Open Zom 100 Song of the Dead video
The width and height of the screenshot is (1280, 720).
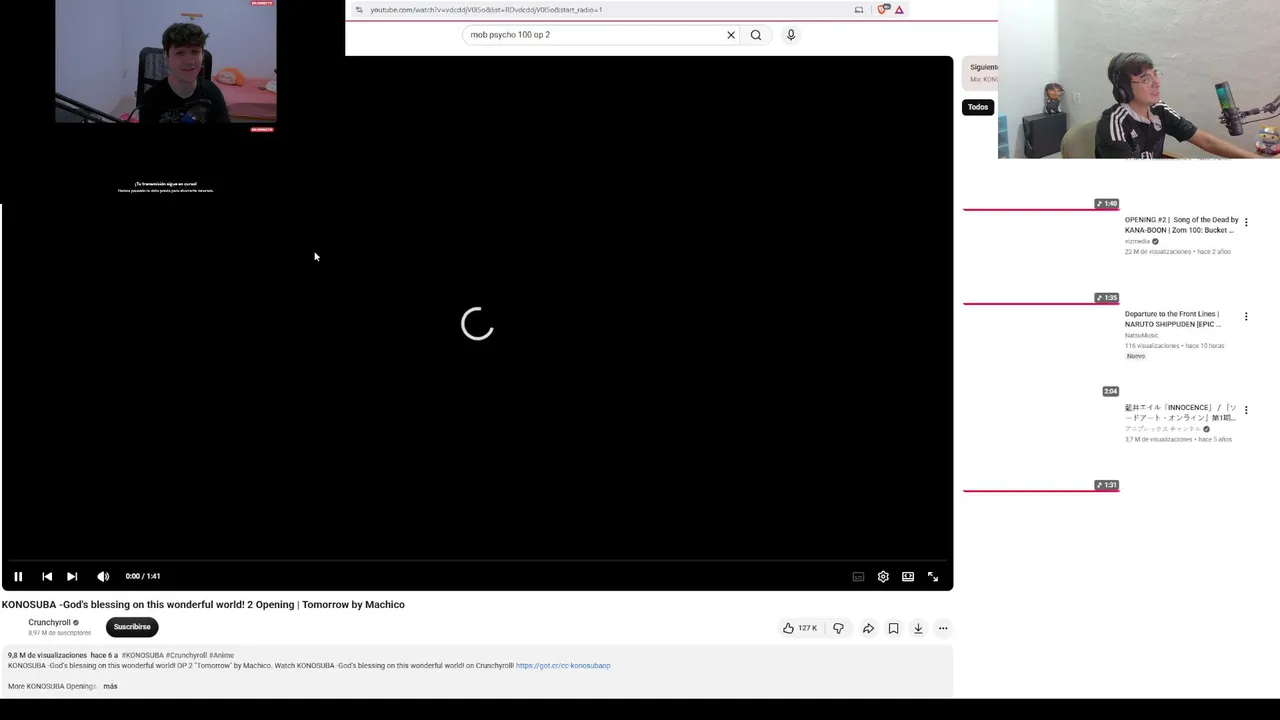tap(1181, 225)
